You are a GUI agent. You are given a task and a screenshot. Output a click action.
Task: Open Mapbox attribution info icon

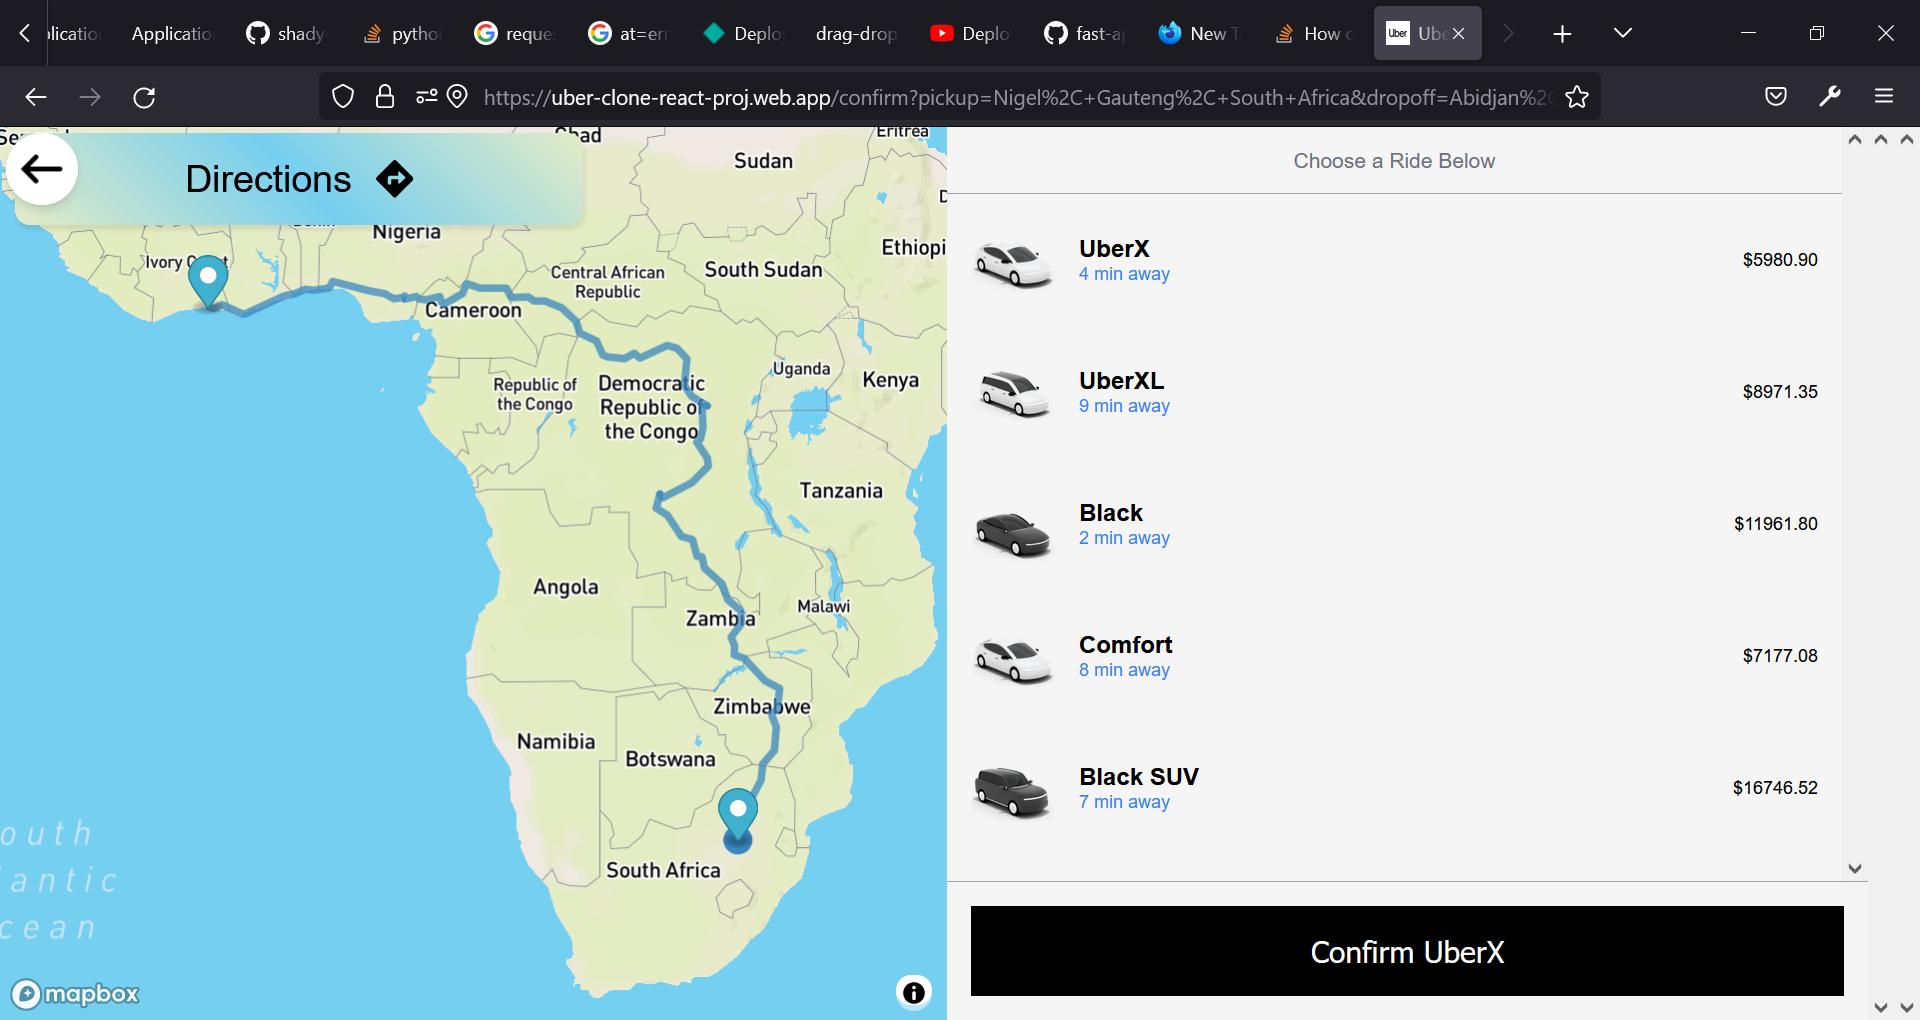pos(913,992)
